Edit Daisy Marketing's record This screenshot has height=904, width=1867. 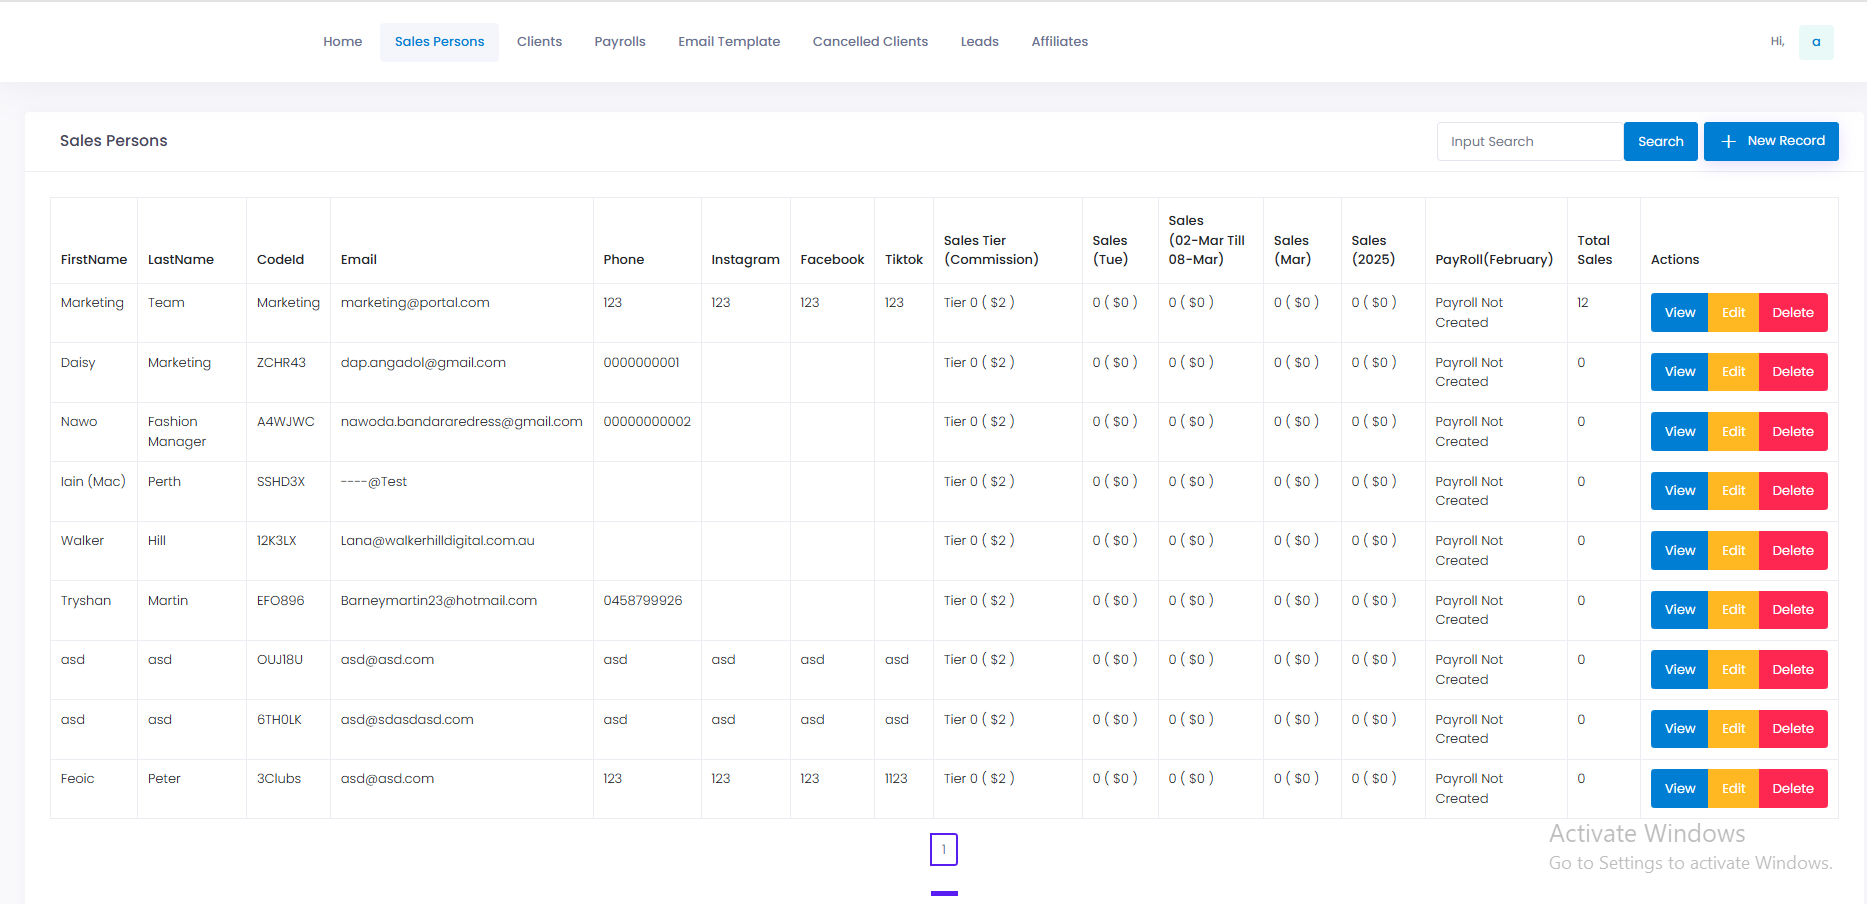point(1733,372)
